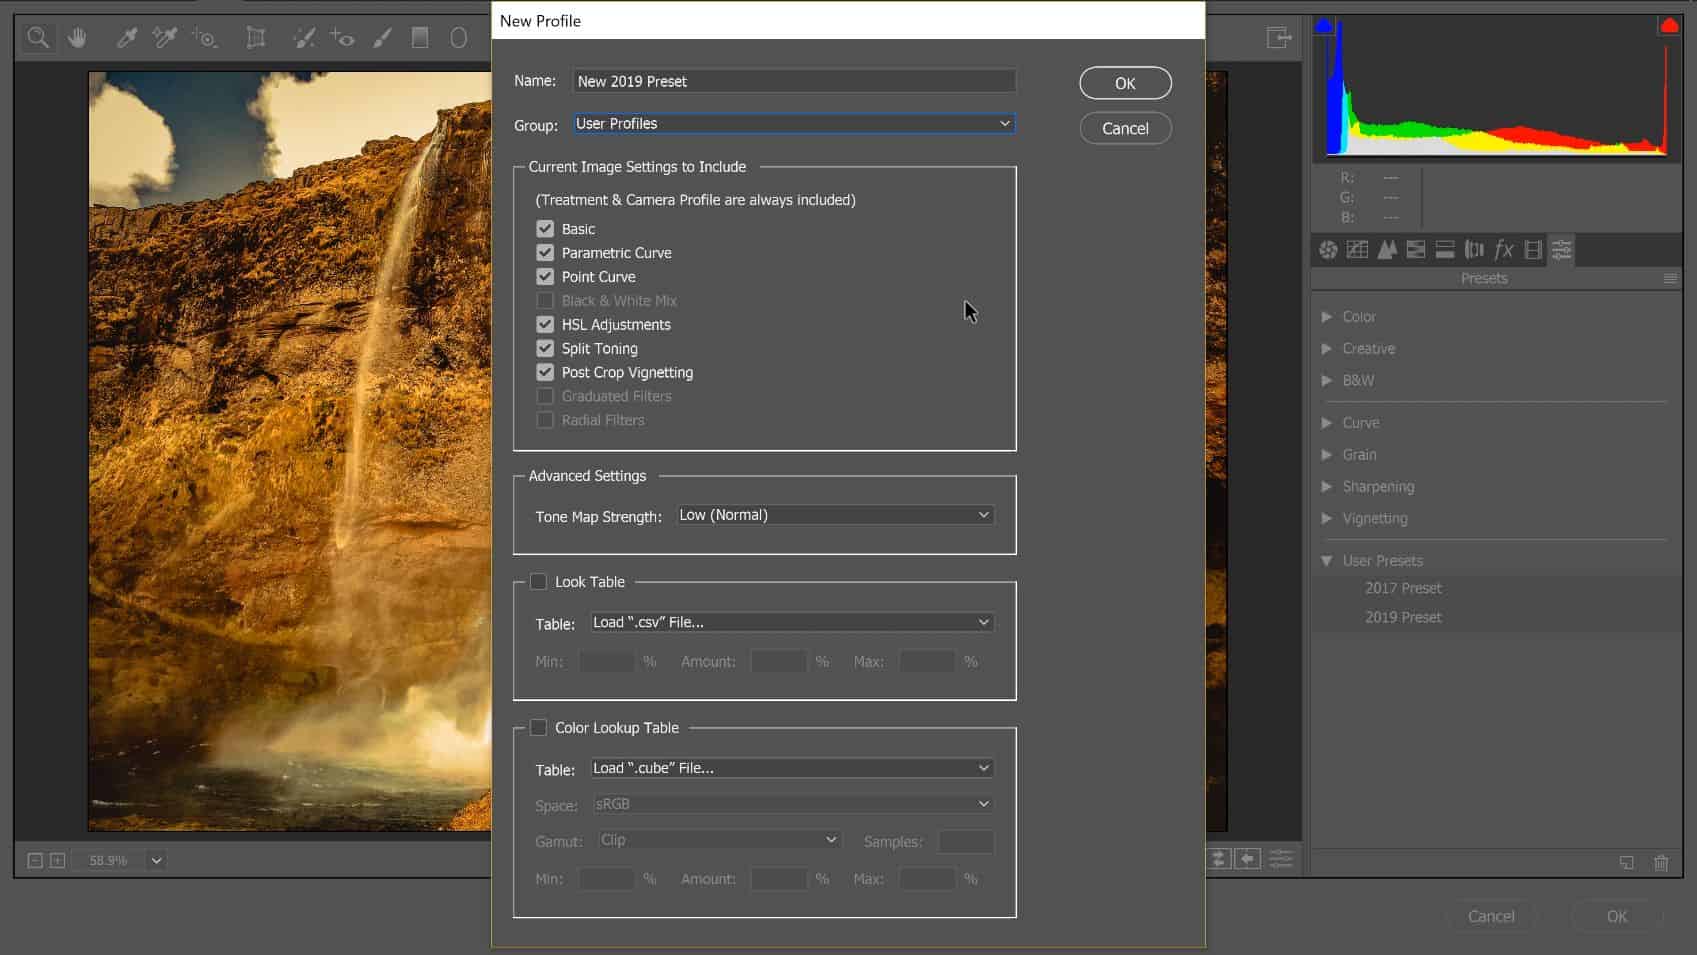Viewport: 1697px width, 955px height.
Task: Enable the Look Table checkbox
Action: point(539,582)
